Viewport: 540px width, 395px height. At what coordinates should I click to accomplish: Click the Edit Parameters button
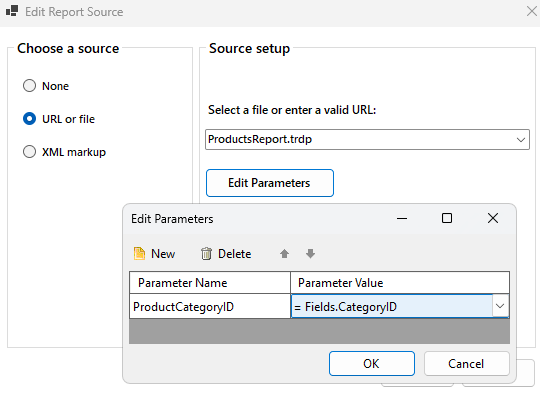pyautogui.click(x=270, y=183)
